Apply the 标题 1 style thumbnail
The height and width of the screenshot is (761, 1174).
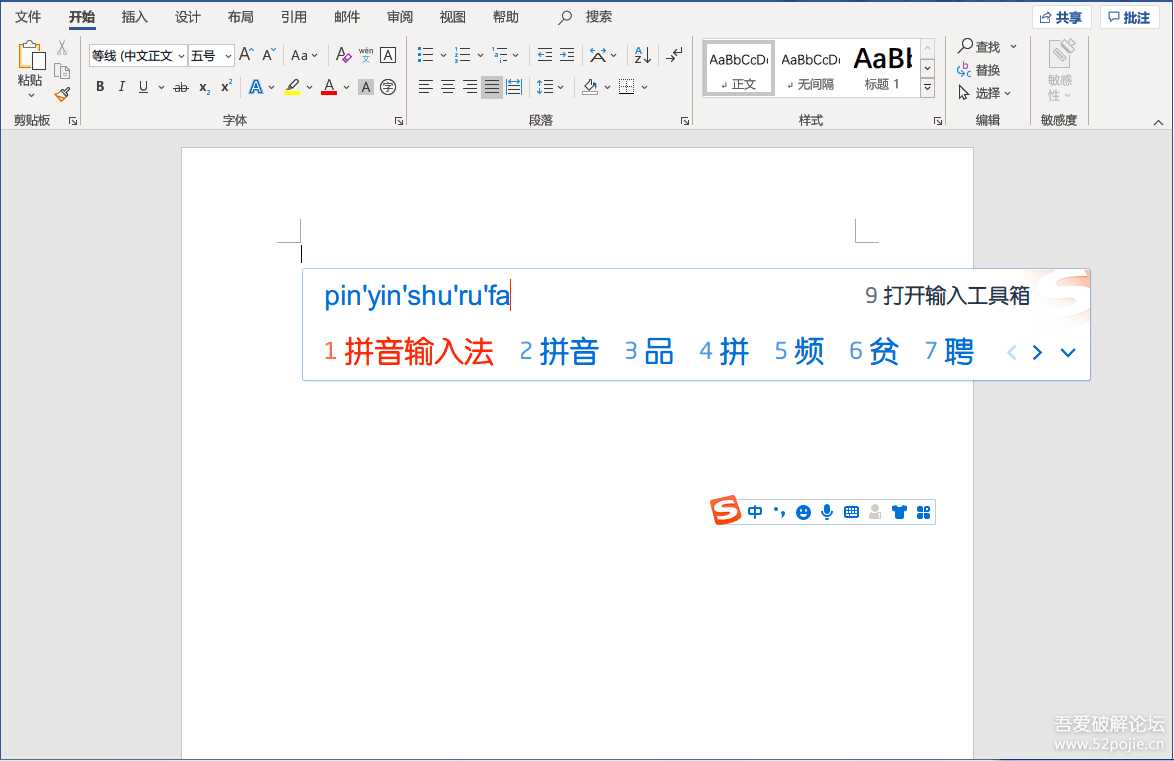point(882,68)
